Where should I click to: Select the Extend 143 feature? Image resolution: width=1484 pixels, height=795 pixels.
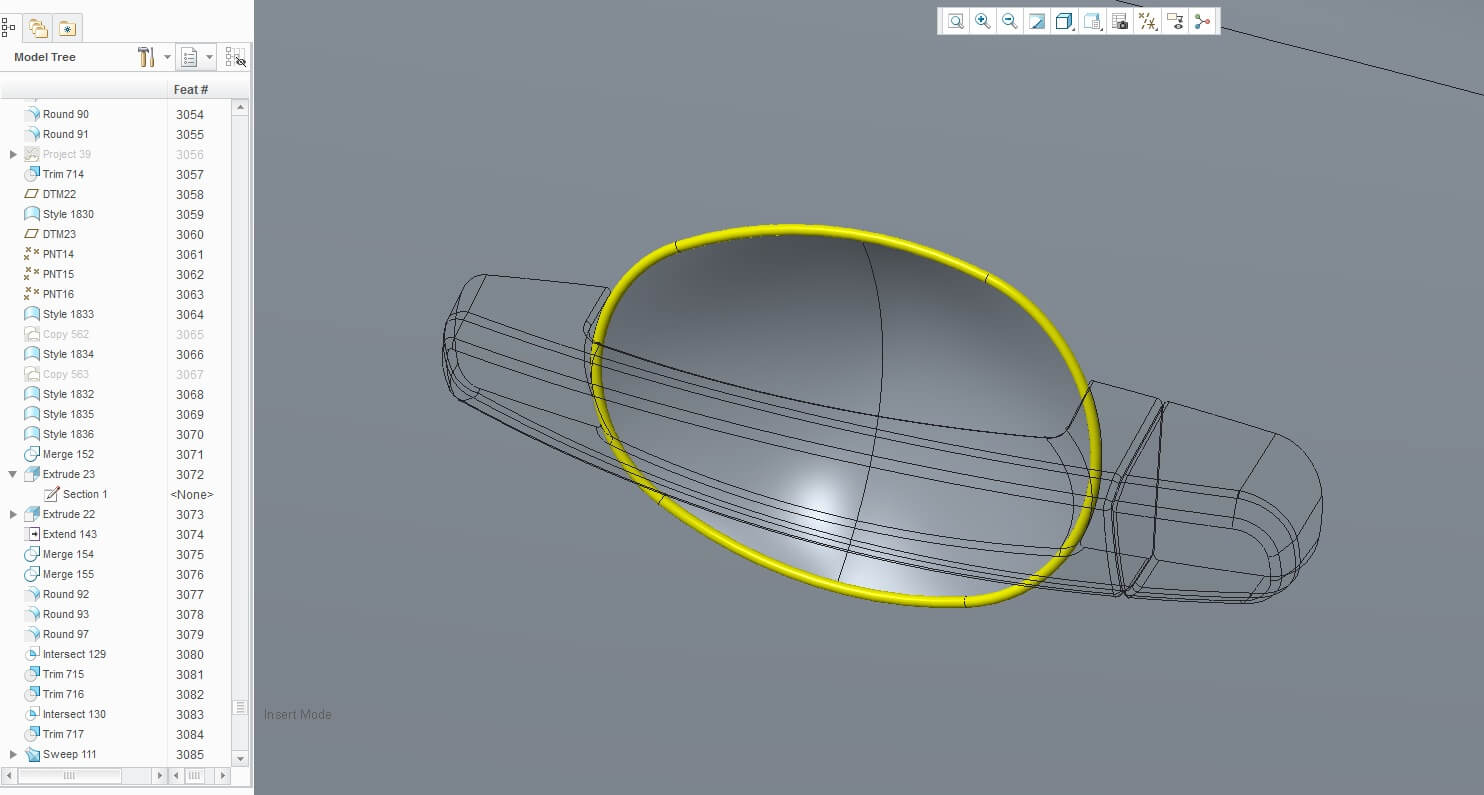click(x=69, y=534)
